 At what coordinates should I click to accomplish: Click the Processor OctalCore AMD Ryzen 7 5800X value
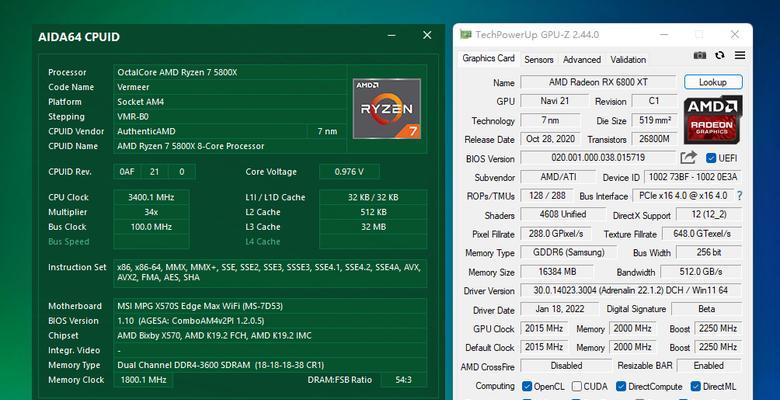[x=230, y=73]
